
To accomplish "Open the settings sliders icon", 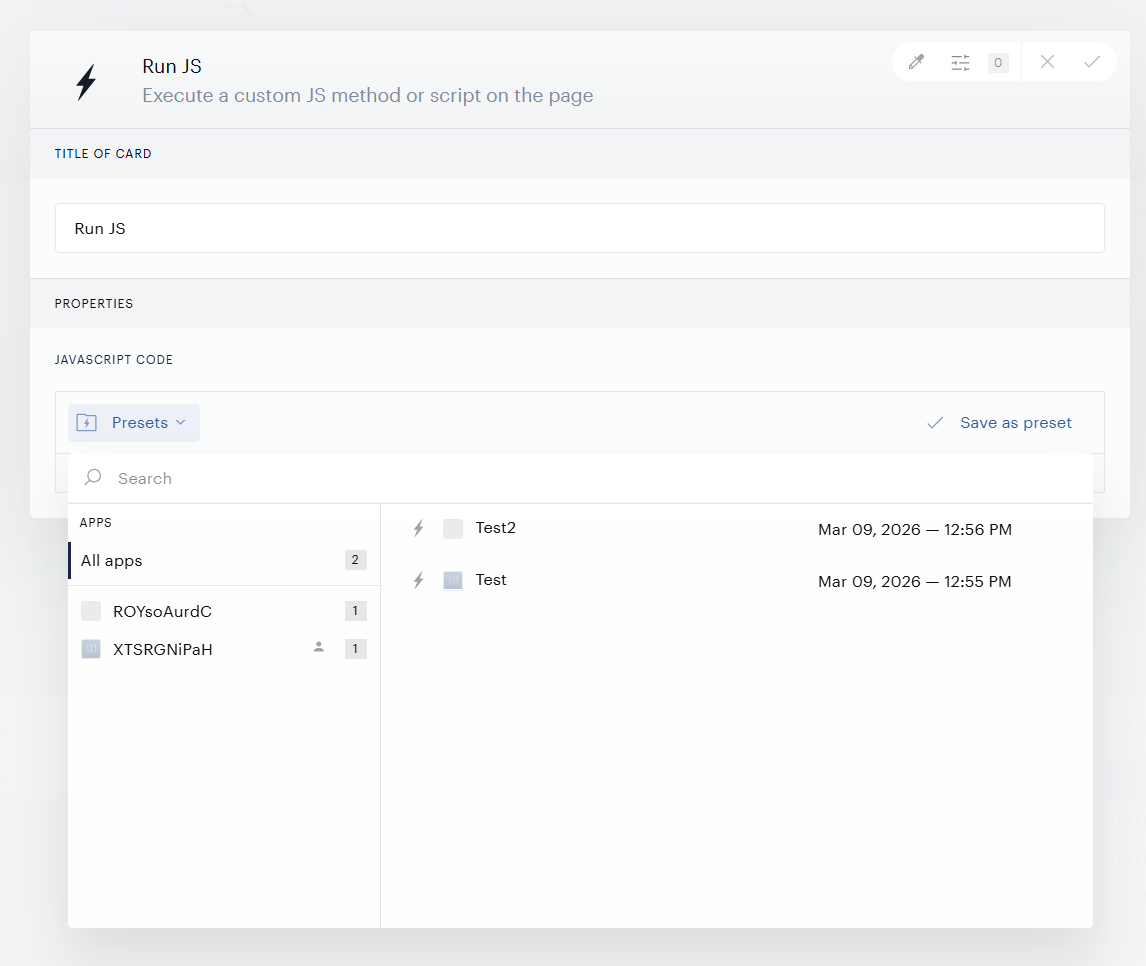I will click(960, 63).
